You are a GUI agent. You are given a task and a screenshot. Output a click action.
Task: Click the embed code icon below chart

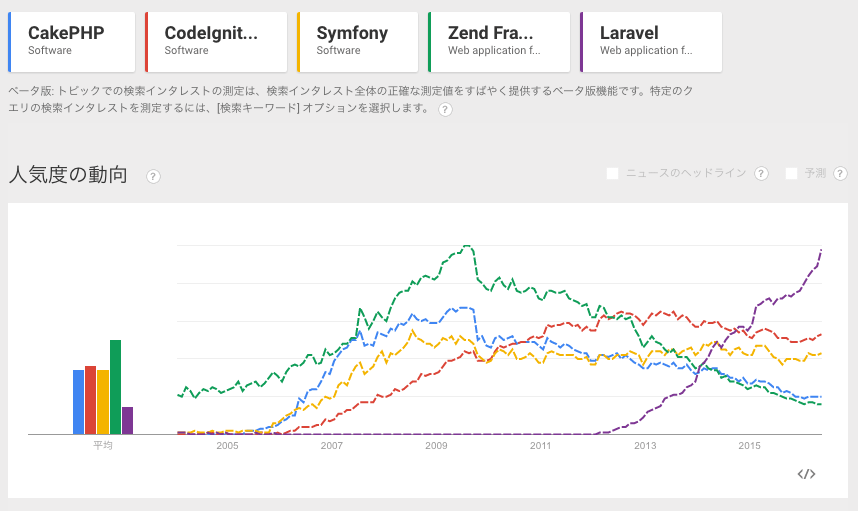[806, 473]
